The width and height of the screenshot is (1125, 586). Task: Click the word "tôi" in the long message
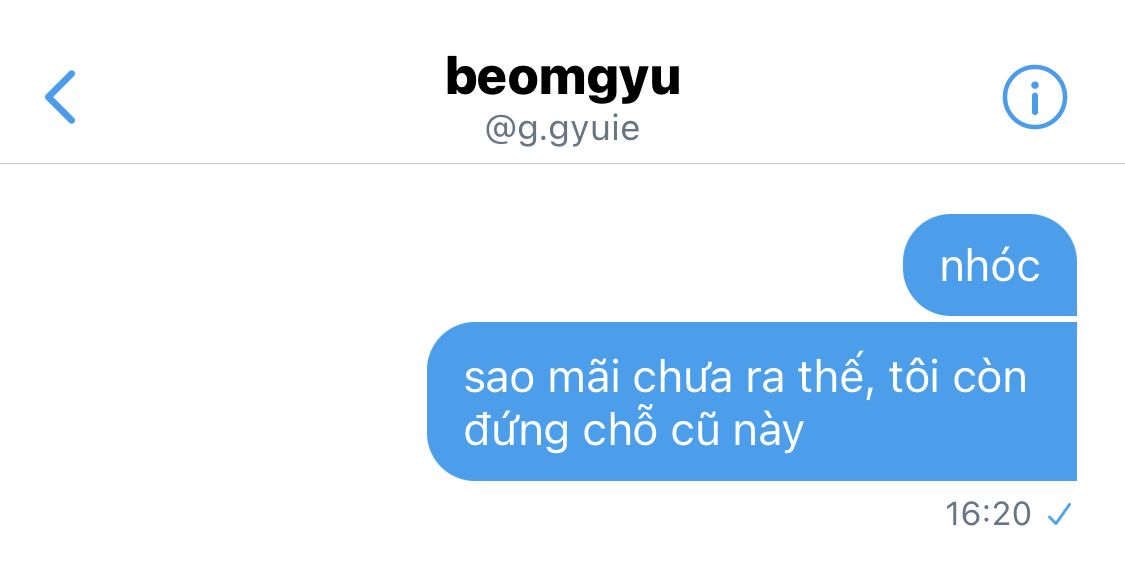pos(913,377)
